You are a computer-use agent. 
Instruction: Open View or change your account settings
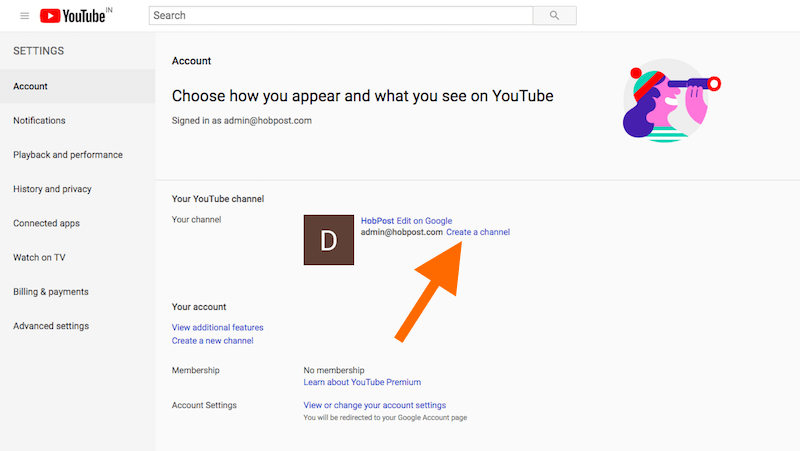point(374,405)
